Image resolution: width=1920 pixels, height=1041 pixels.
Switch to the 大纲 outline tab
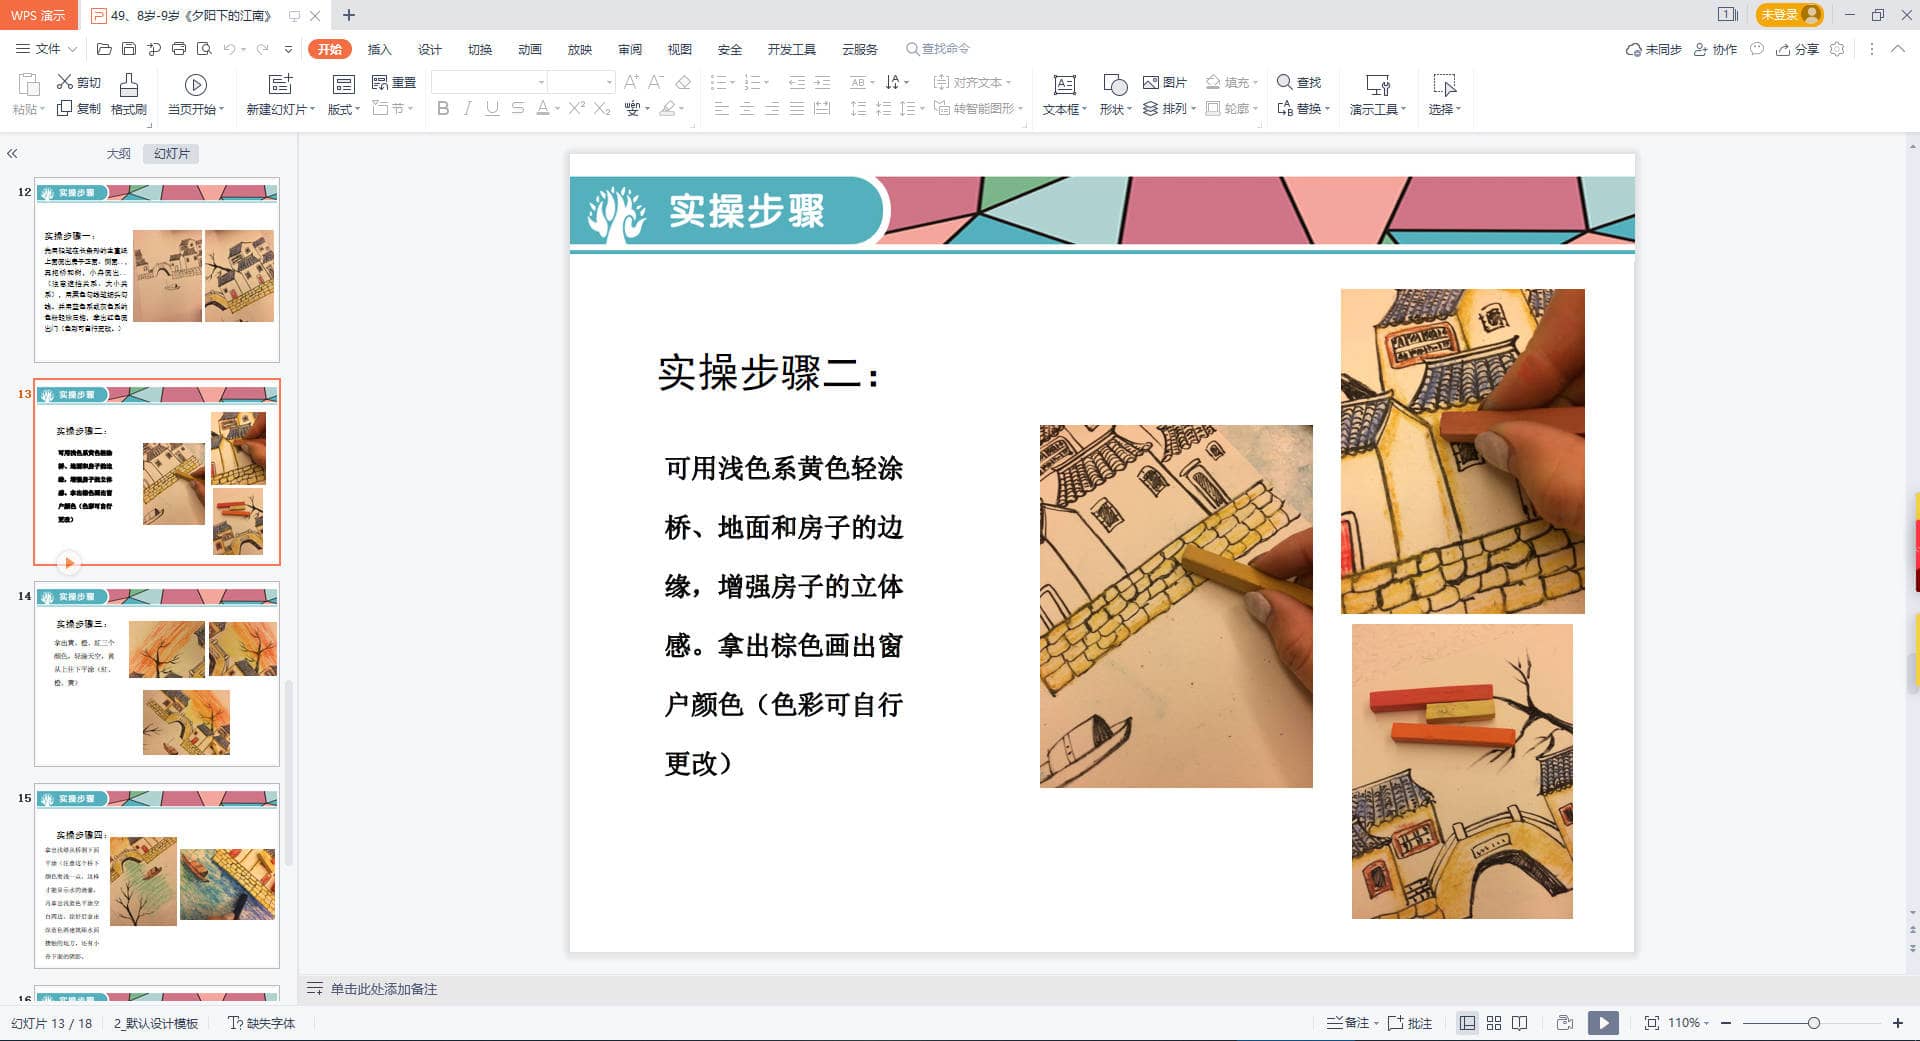119,153
